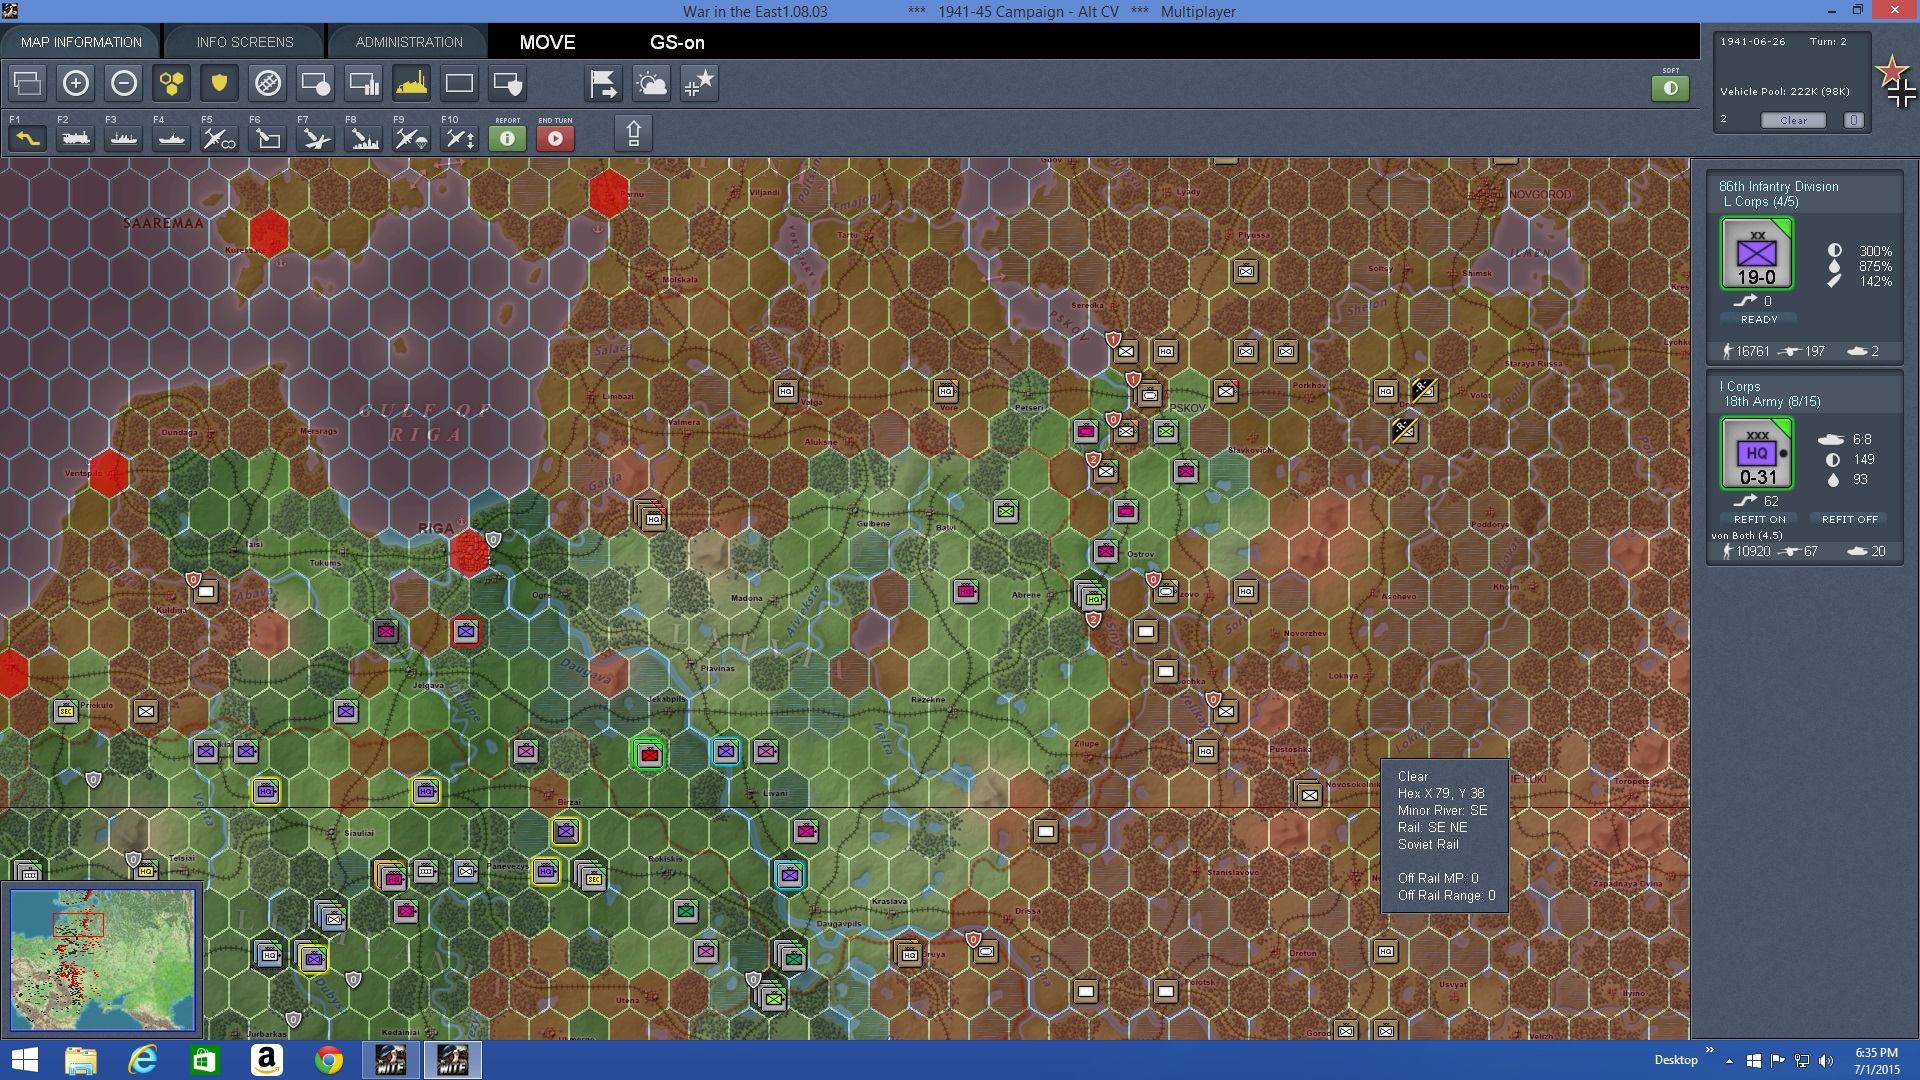
Task: Zoom in the map with plus icon
Action: (76, 83)
